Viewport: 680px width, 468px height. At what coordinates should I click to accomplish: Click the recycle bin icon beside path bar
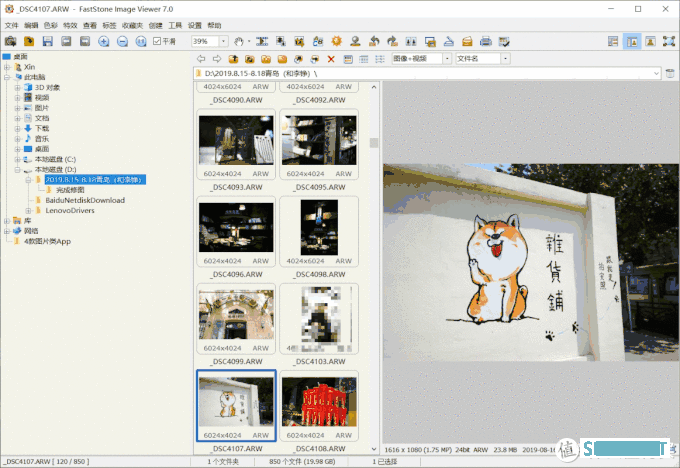tap(670, 73)
